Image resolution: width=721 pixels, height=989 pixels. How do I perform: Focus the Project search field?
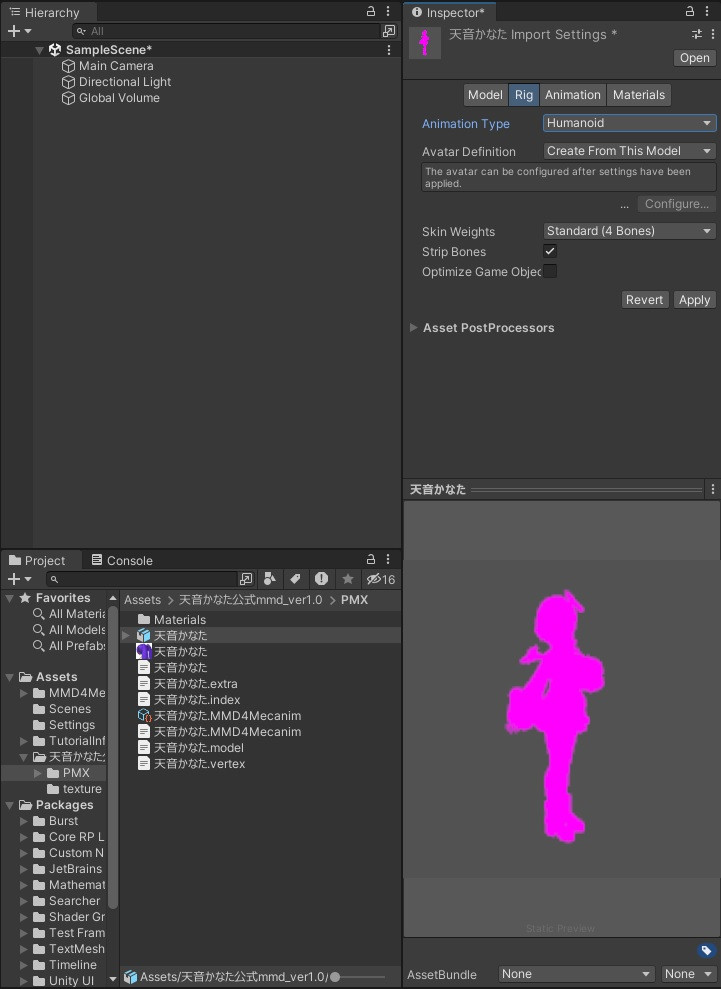tap(143, 578)
